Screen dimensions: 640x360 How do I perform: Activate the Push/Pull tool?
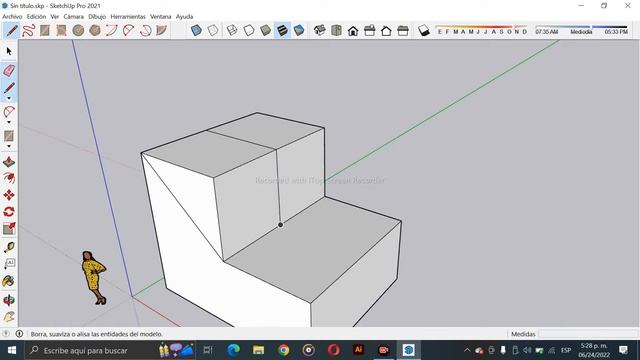tap(9, 162)
